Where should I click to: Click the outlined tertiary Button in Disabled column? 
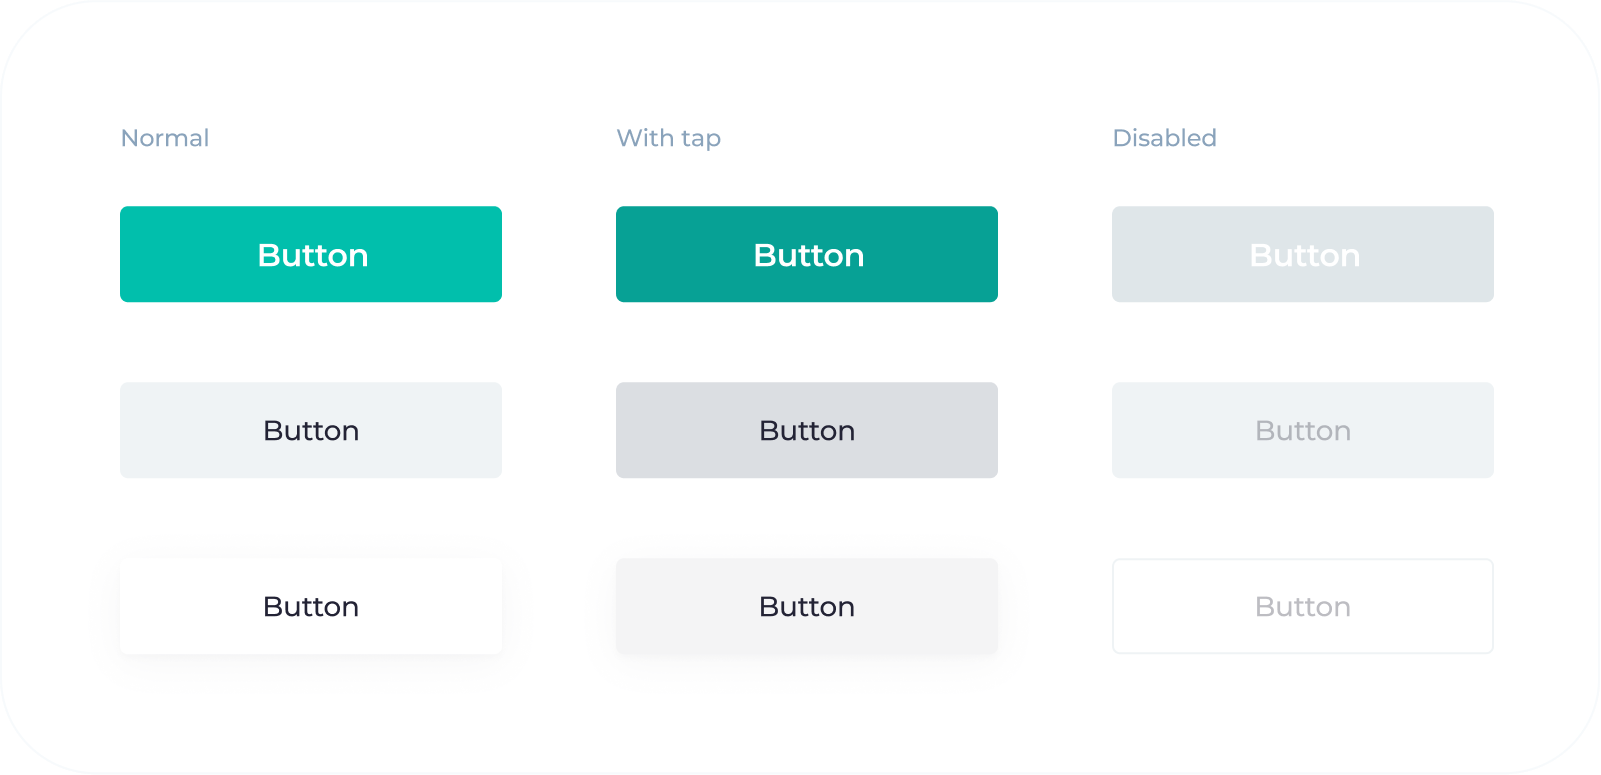1302,606
